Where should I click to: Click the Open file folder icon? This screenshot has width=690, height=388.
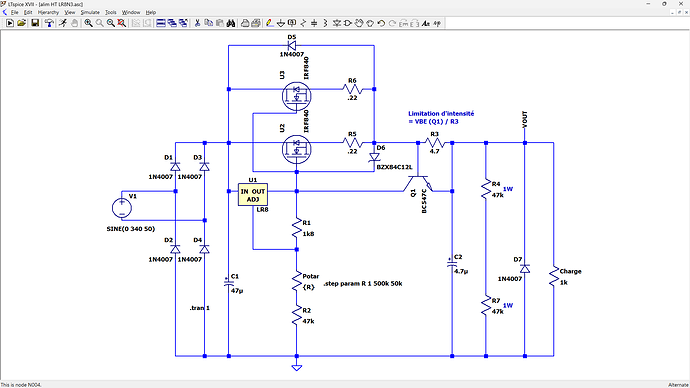coord(21,23)
